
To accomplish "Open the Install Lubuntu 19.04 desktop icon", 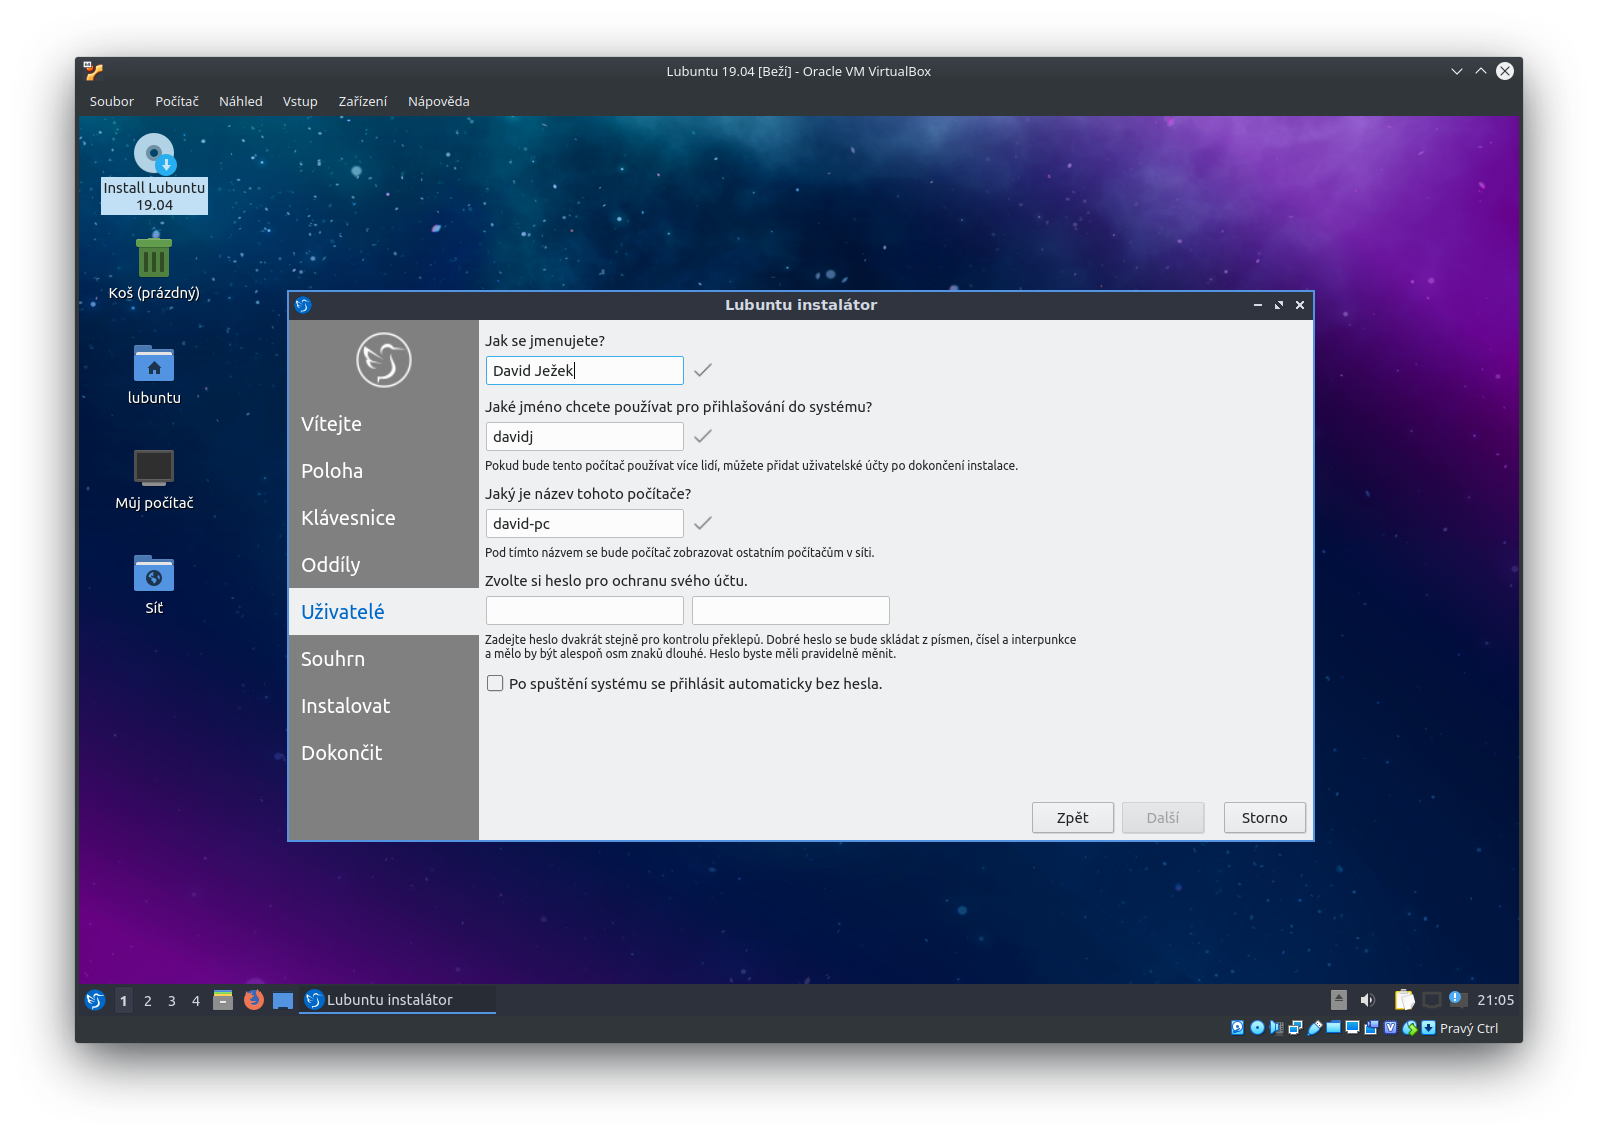I will pos(154,172).
